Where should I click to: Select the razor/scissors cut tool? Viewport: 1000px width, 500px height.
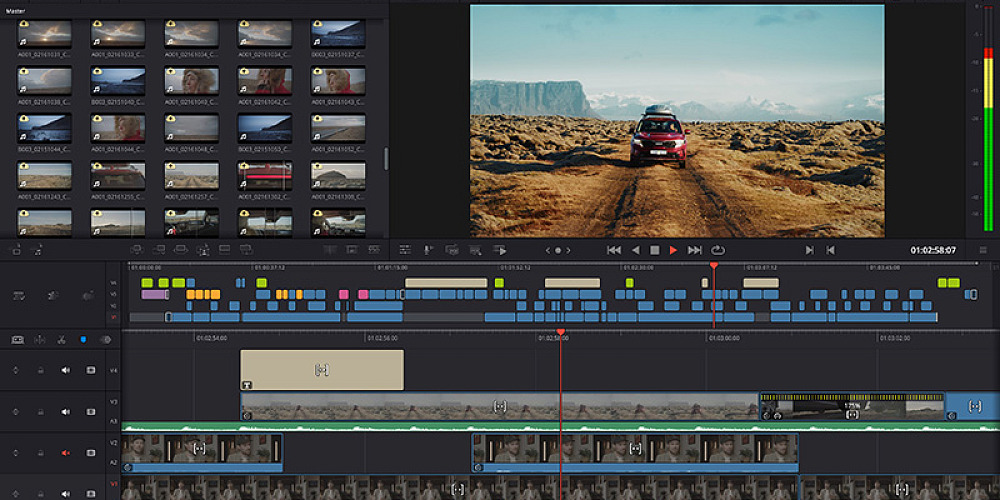point(62,339)
